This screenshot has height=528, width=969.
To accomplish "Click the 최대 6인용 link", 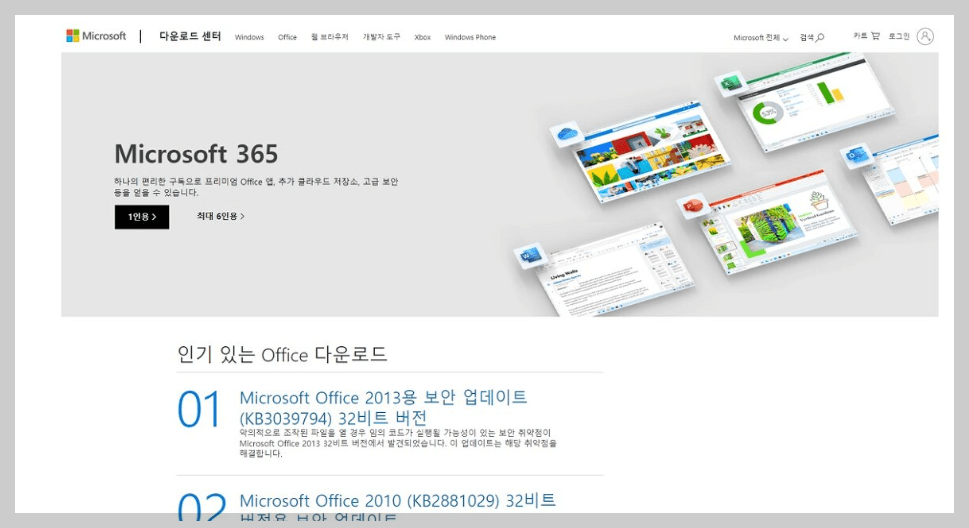I will [221, 216].
